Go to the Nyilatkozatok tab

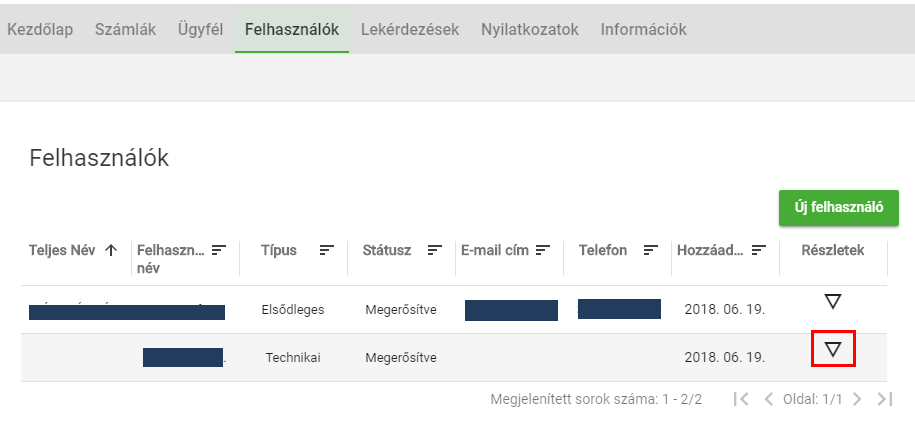point(530,29)
